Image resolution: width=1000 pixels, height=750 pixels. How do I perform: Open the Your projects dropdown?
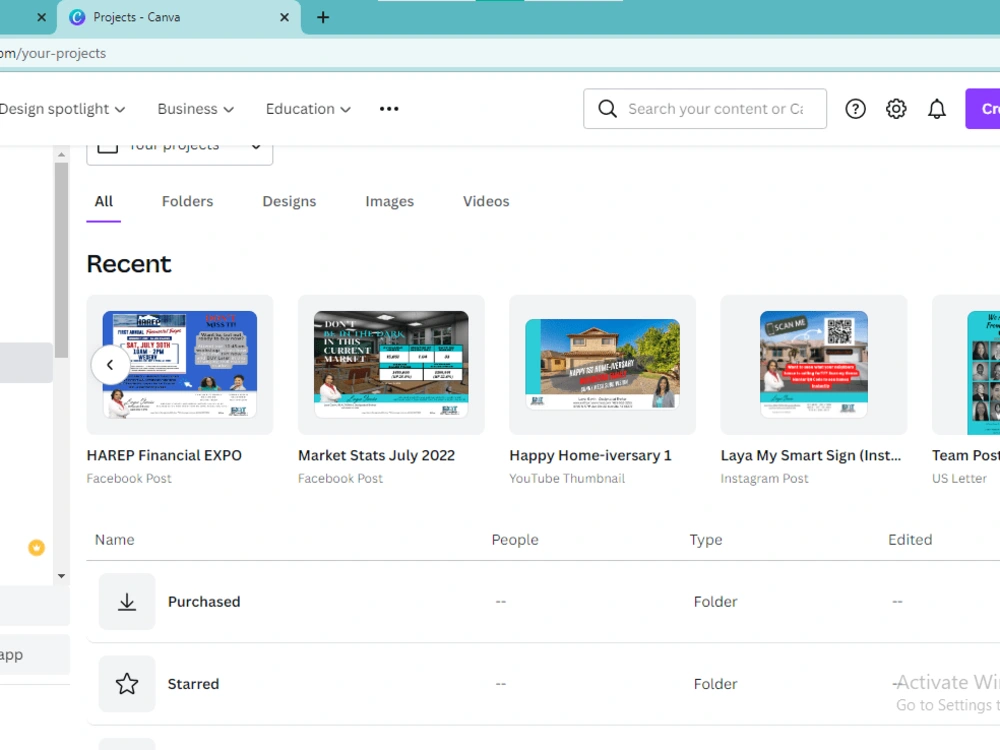[x=180, y=153]
